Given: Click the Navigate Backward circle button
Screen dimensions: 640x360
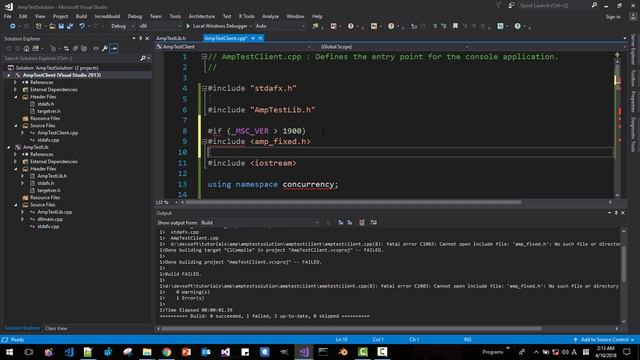Looking at the screenshot, I should pos(13,26).
